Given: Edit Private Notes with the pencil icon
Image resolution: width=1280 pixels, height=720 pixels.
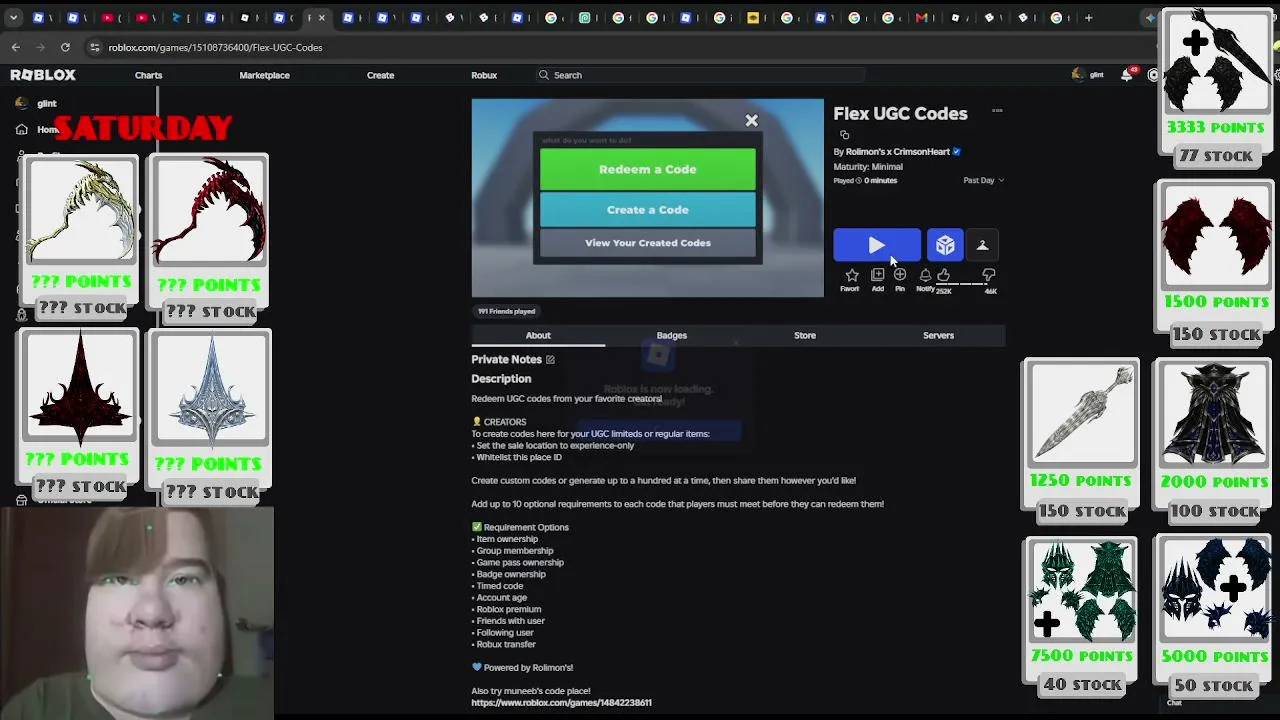Looking at the screenshot, I should (x=550, y=360).
